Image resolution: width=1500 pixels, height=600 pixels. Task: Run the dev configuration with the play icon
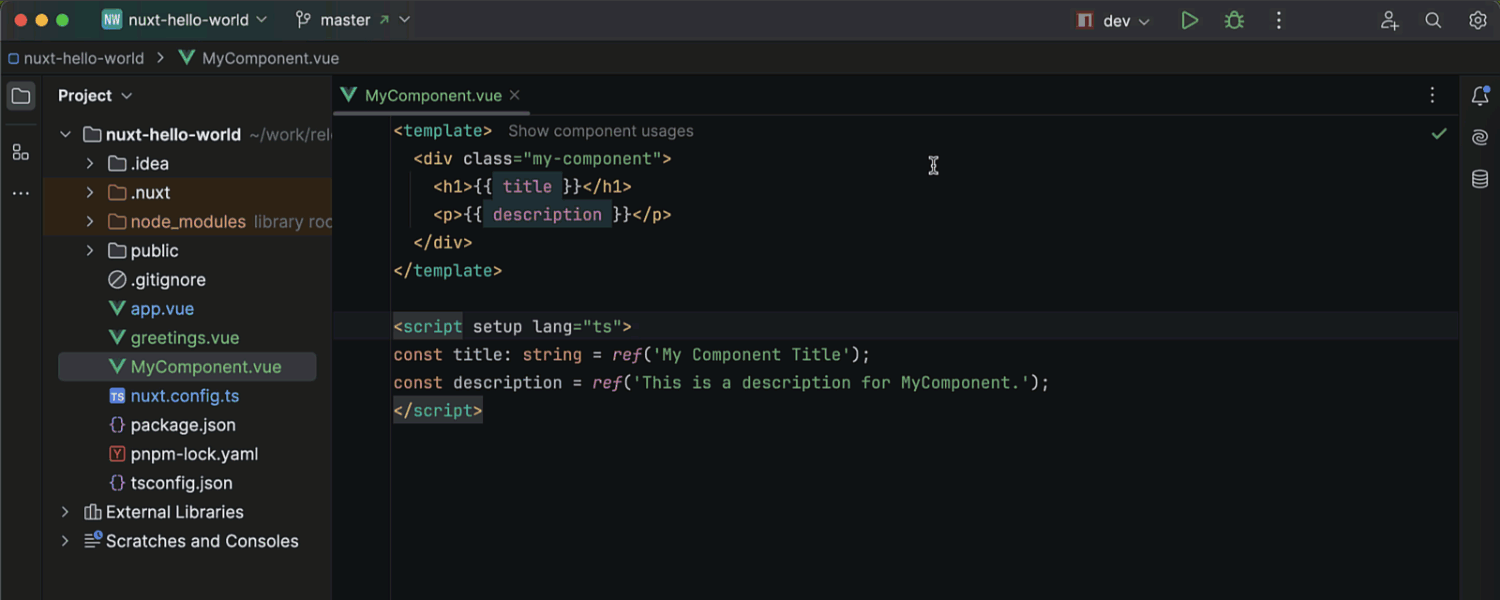click(x=1189, y=19)
